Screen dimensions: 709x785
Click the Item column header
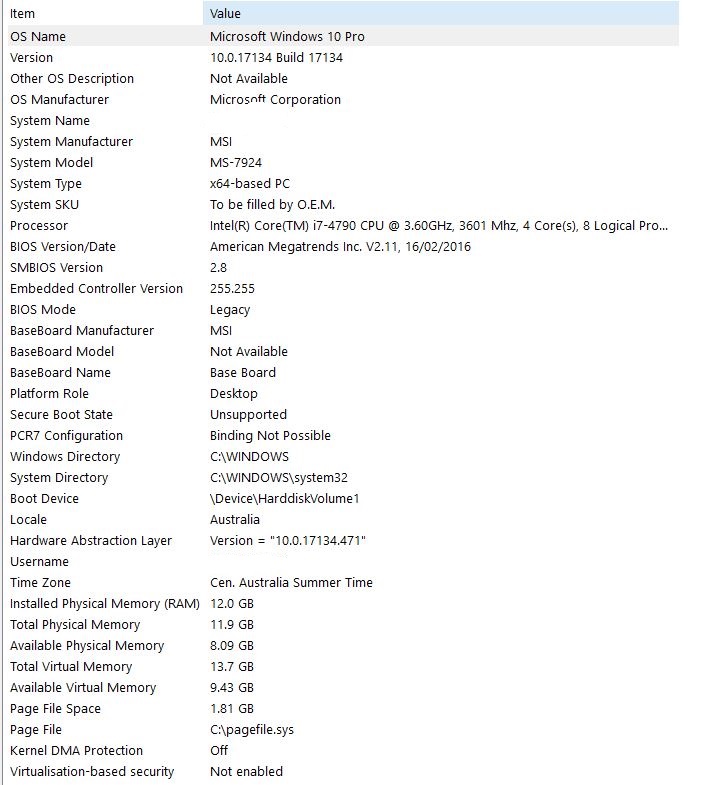coord(106,14)
